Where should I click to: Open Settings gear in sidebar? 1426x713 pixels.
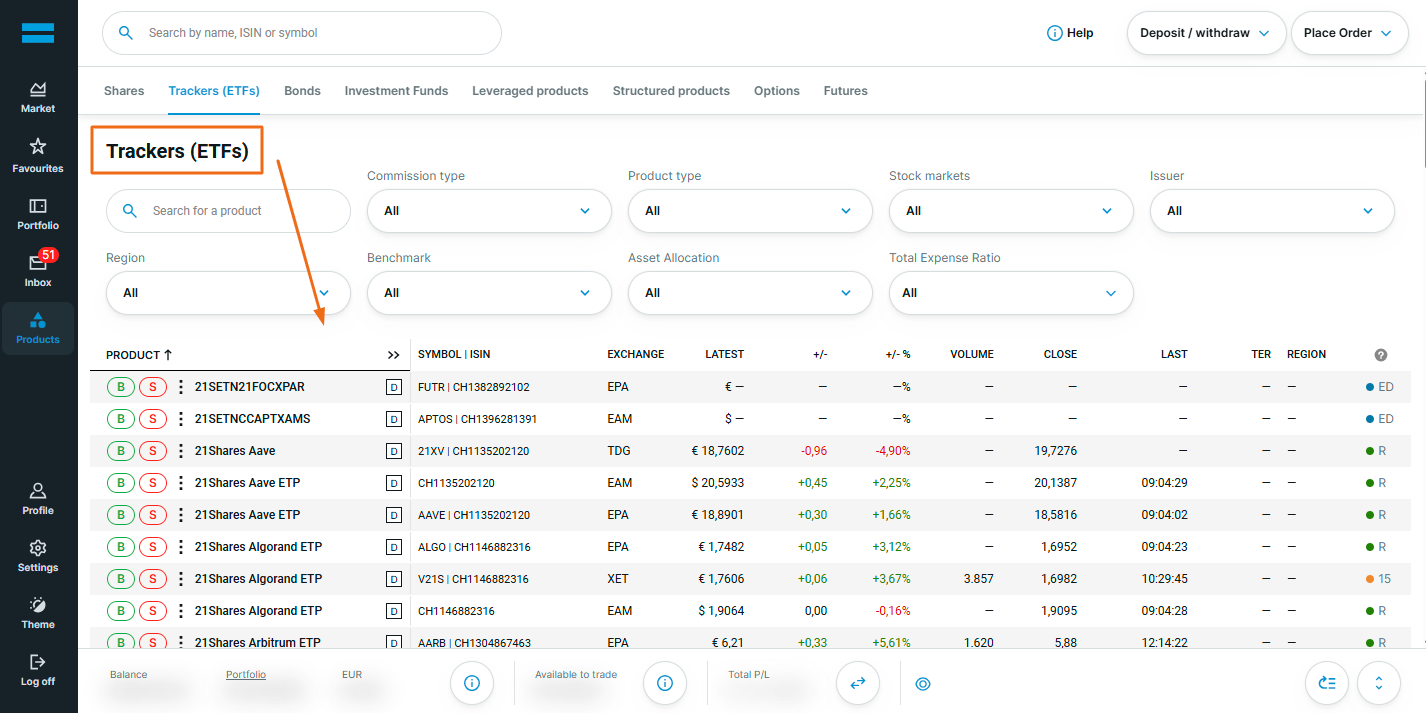click(x=38, y=548)
